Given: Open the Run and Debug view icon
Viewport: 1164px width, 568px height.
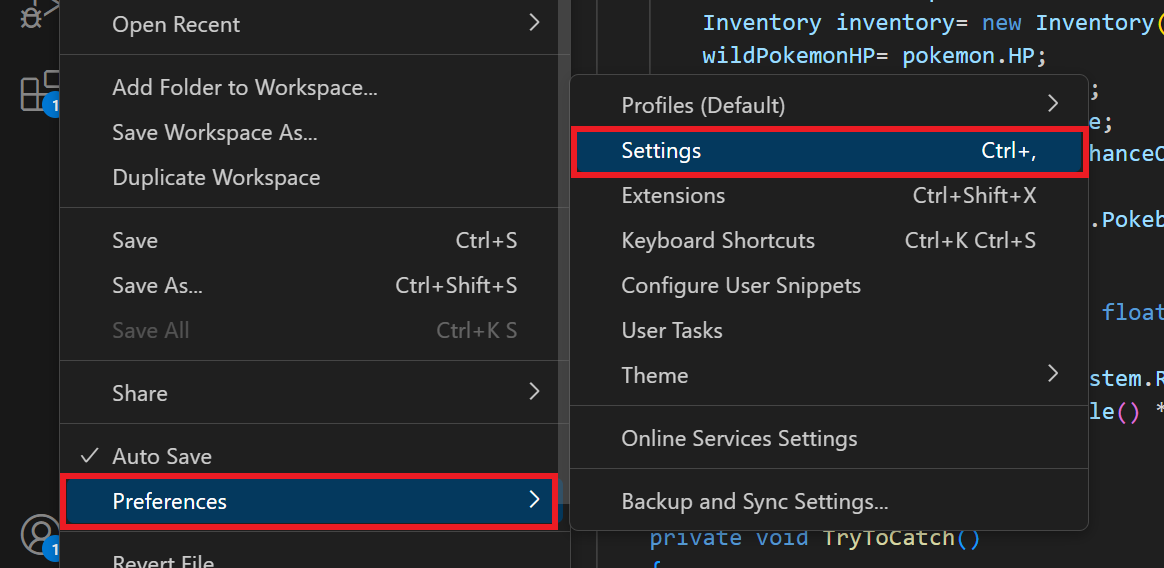Looking at the screenshot, I should pyautogui.click(x=37, y=13).
